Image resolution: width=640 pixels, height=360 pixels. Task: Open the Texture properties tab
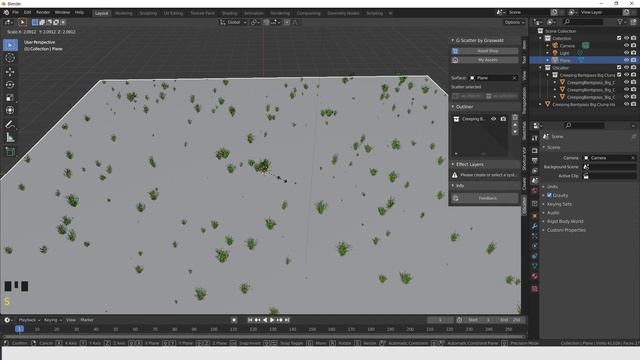(x=535, y=289)
